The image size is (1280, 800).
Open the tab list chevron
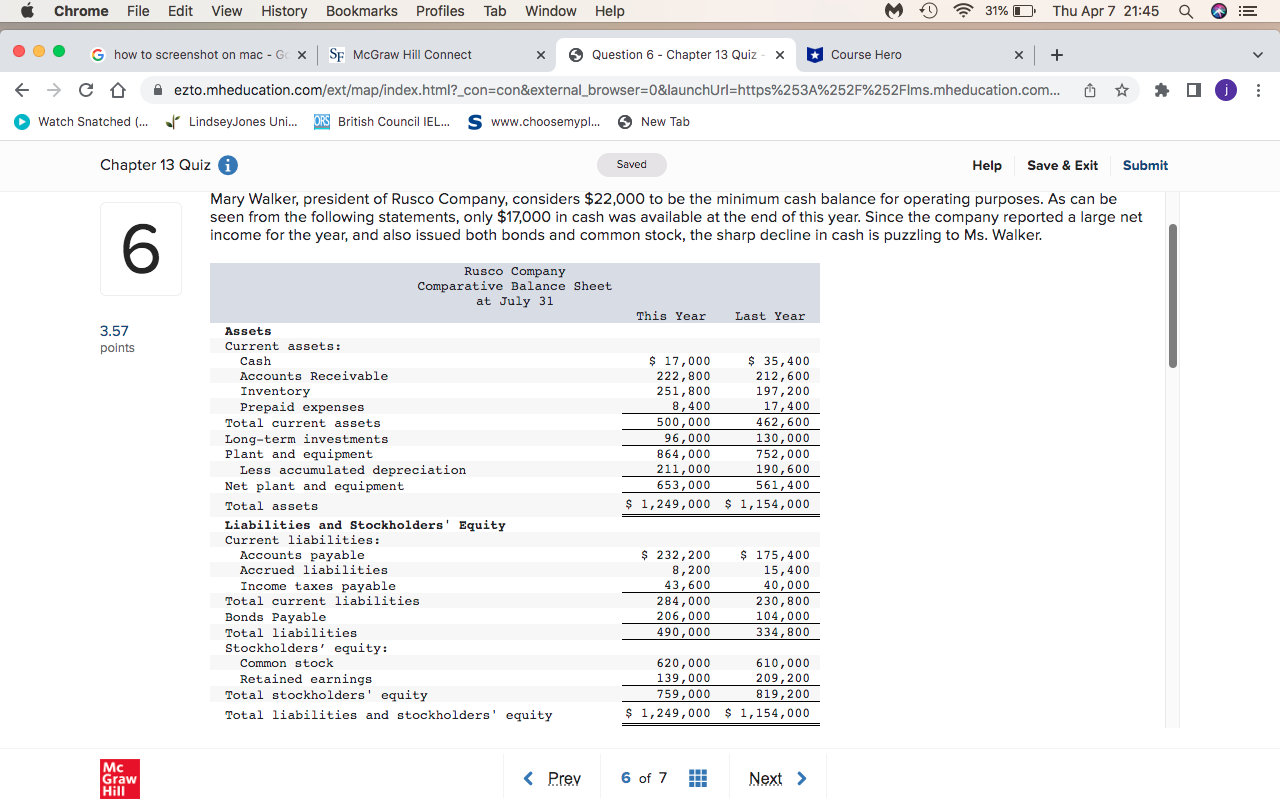[1258, 55]
